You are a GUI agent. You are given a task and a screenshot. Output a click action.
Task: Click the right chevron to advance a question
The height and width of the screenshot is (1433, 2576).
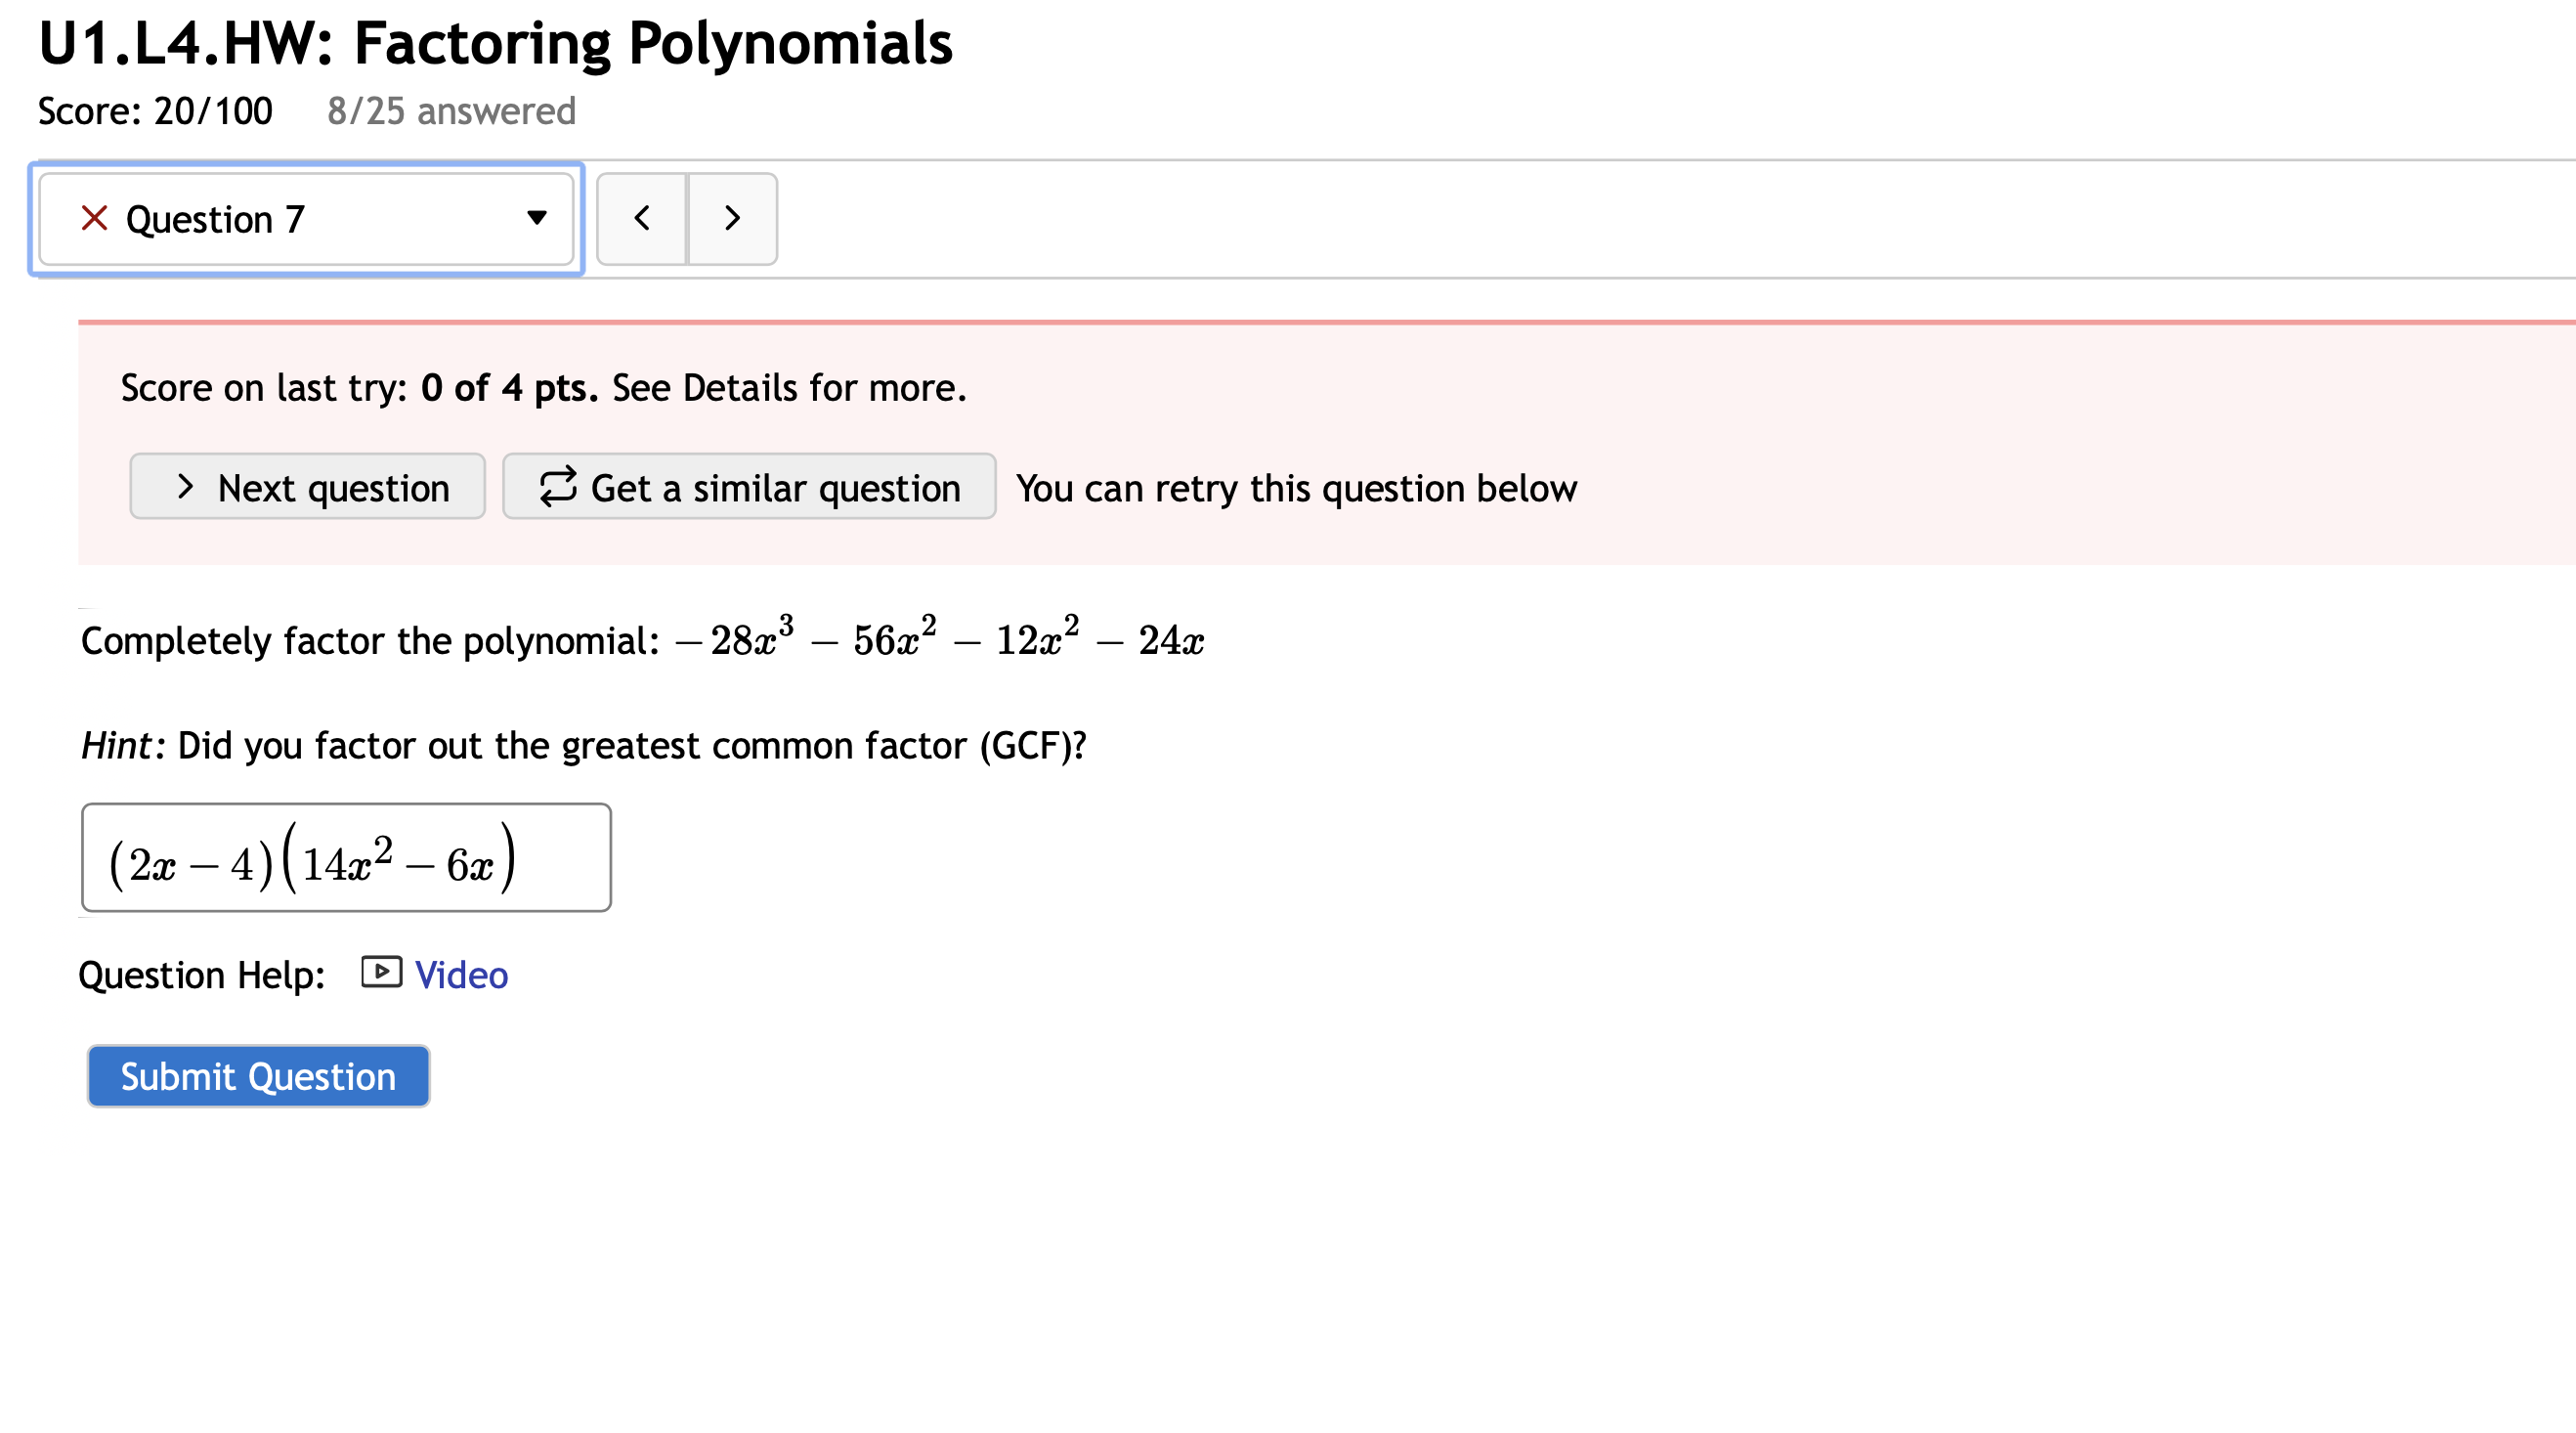[x=731, y=219]
